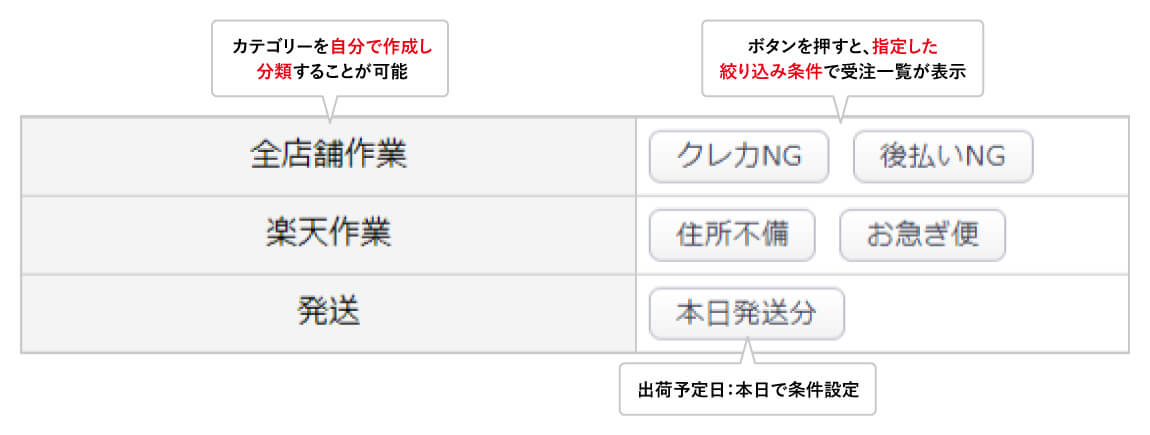Select the 全店舗作業 category label
The width and height of the screenshot is (1150, 435).
(x=328, y=155)
